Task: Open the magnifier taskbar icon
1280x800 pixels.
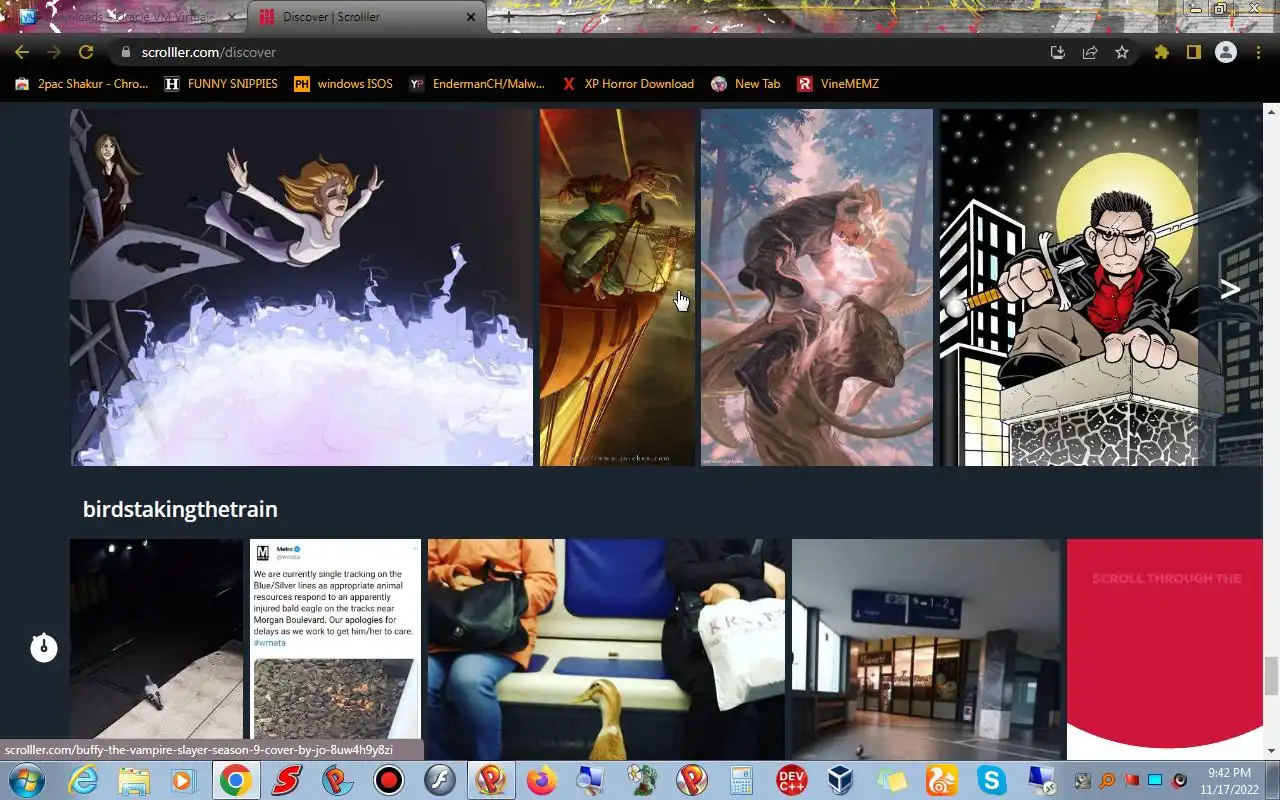Action: click(x=1107, y=781)
